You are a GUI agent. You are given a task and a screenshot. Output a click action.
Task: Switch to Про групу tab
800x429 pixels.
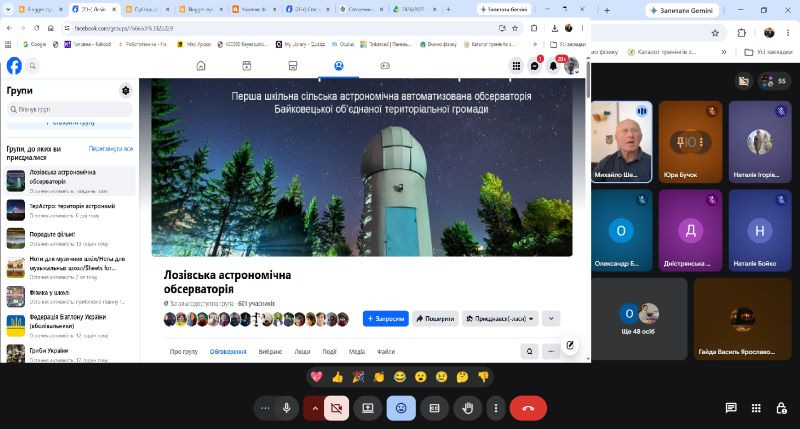pyautogui.click(x=183, y=351)
